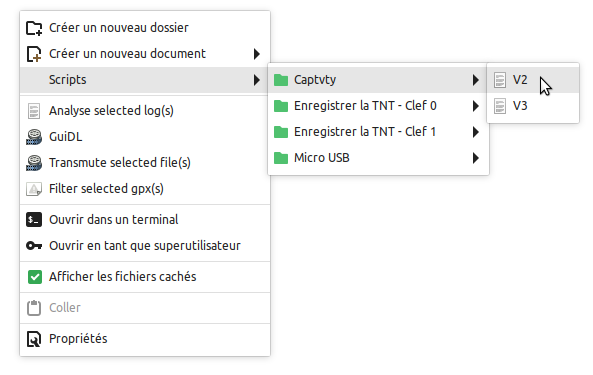Viewport: 593px width, 375px height.
Task: Run the V2 Captvty script
Action: 533,80
